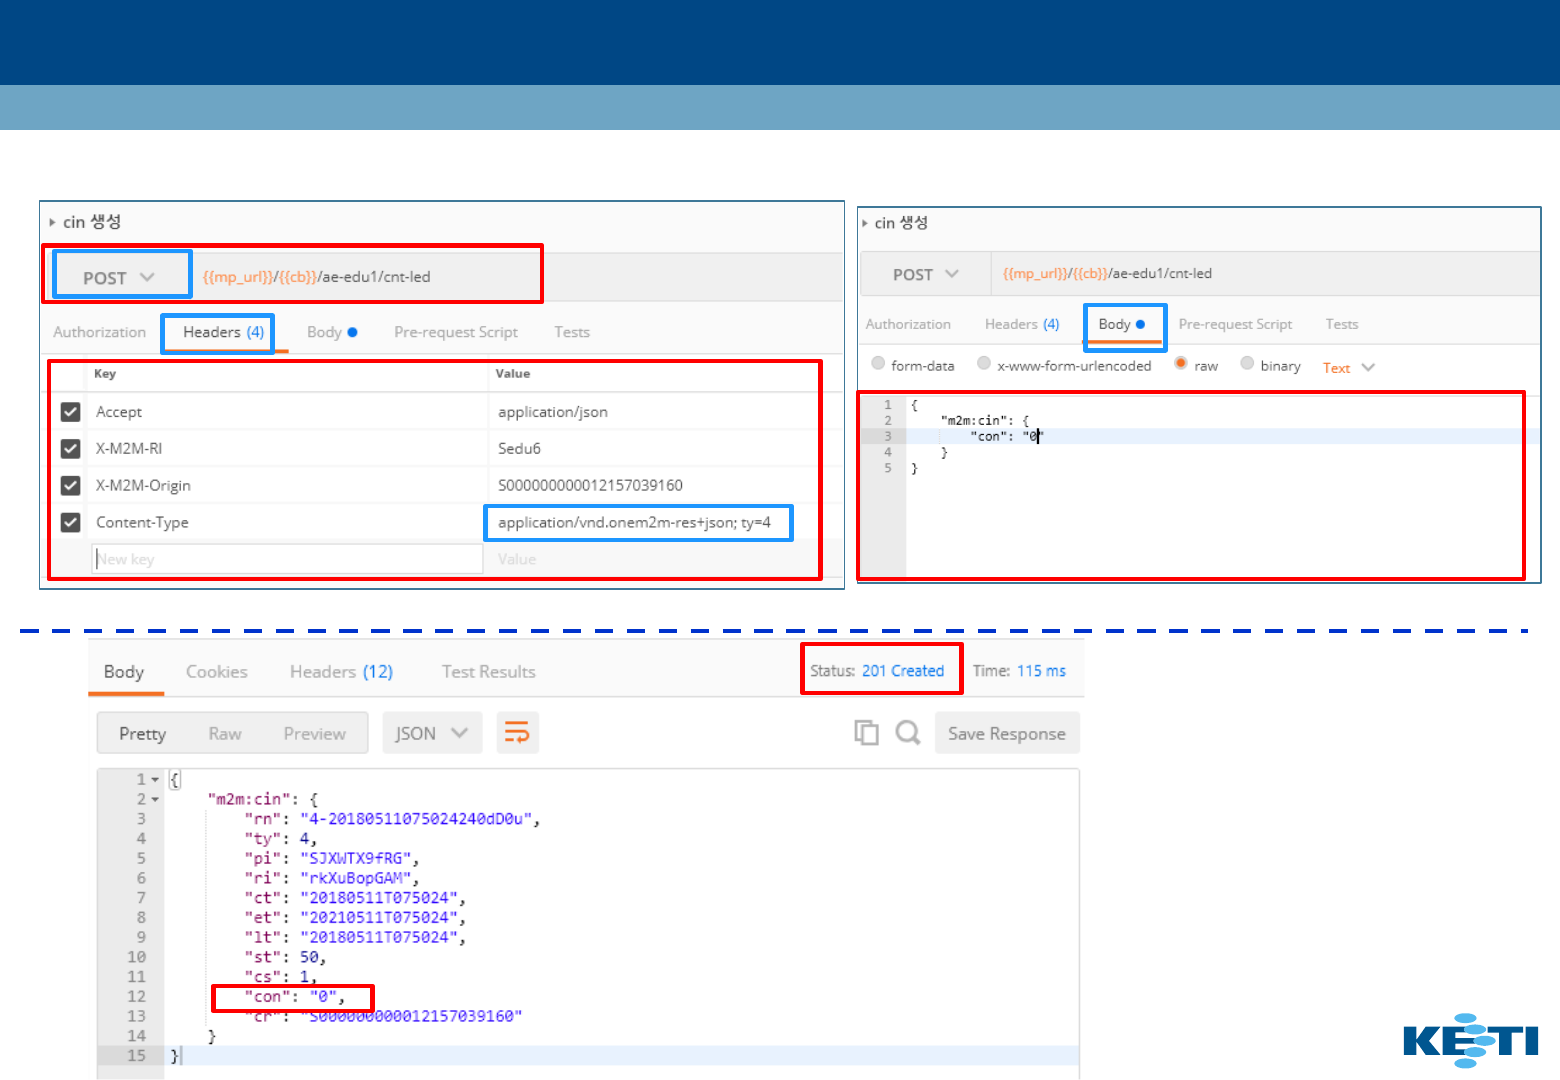
Task: Click the 'X-M2M-RI' key cell
Action: tap(129, 449)
